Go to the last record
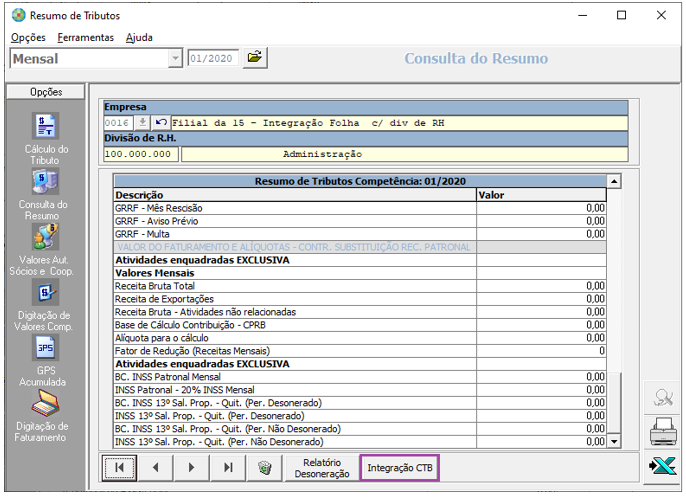 [x=228, y=468]
